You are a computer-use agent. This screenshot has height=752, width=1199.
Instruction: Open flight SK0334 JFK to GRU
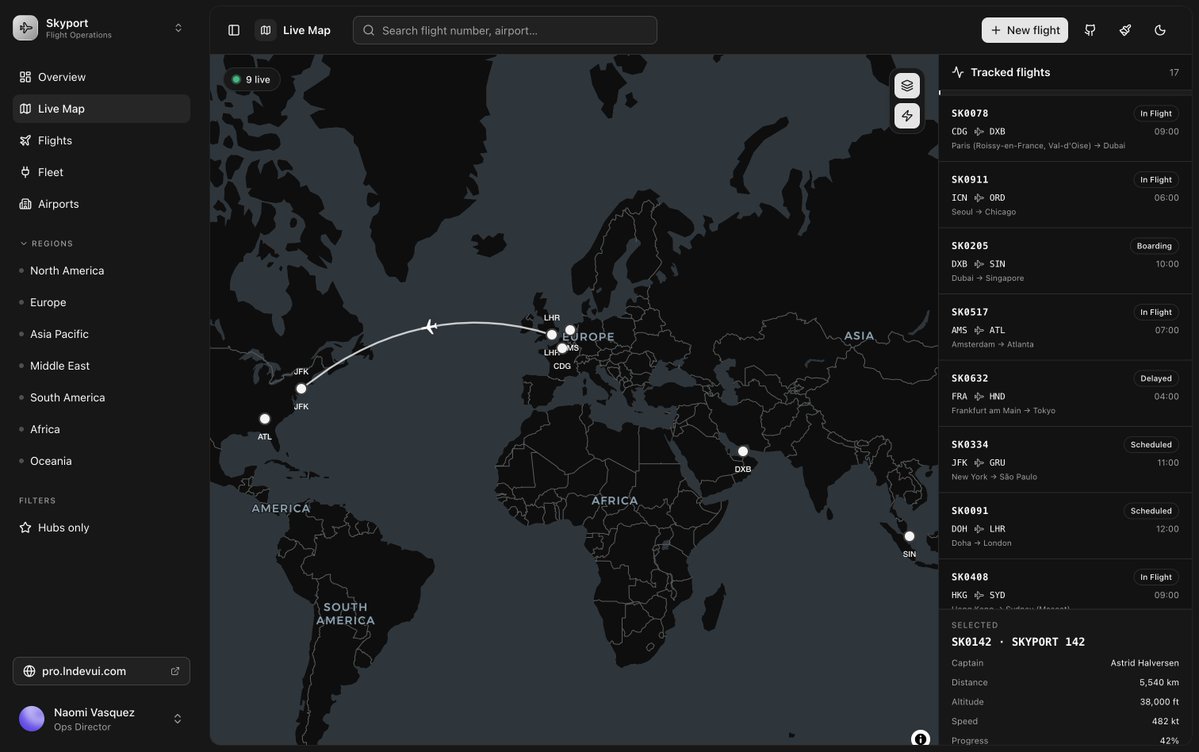(x=1064, y=460)
